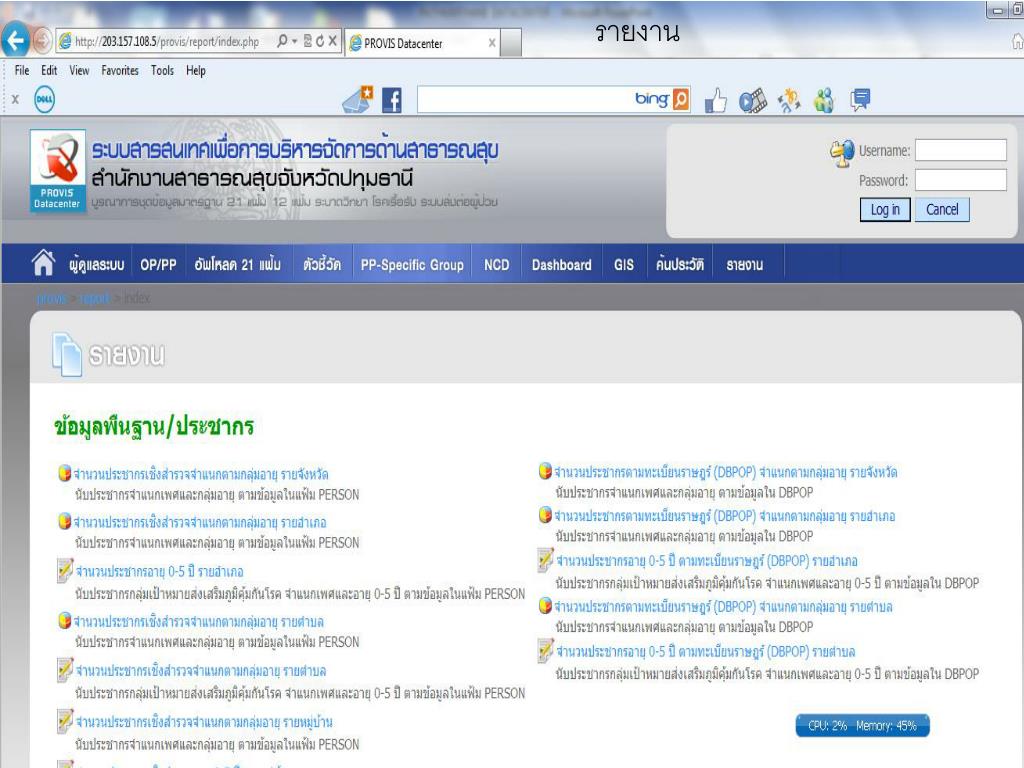The height and width of the screenshot is (768, 1024).
Task: Click the Username input field
Action: tap(960, 150)
